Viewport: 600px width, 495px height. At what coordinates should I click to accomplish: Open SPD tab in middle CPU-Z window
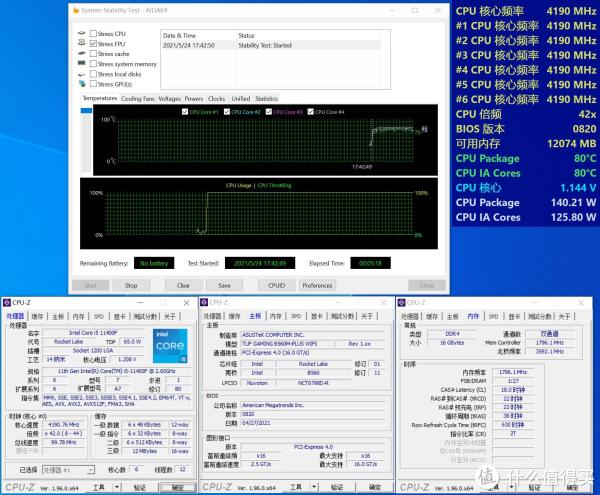tap(296, 316)
